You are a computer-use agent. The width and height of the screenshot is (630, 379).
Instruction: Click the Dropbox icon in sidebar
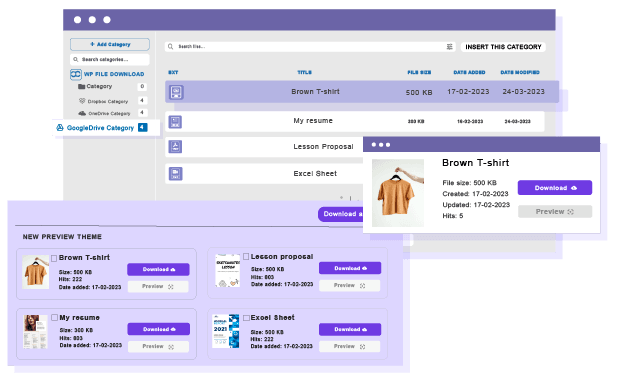[82, 101]
